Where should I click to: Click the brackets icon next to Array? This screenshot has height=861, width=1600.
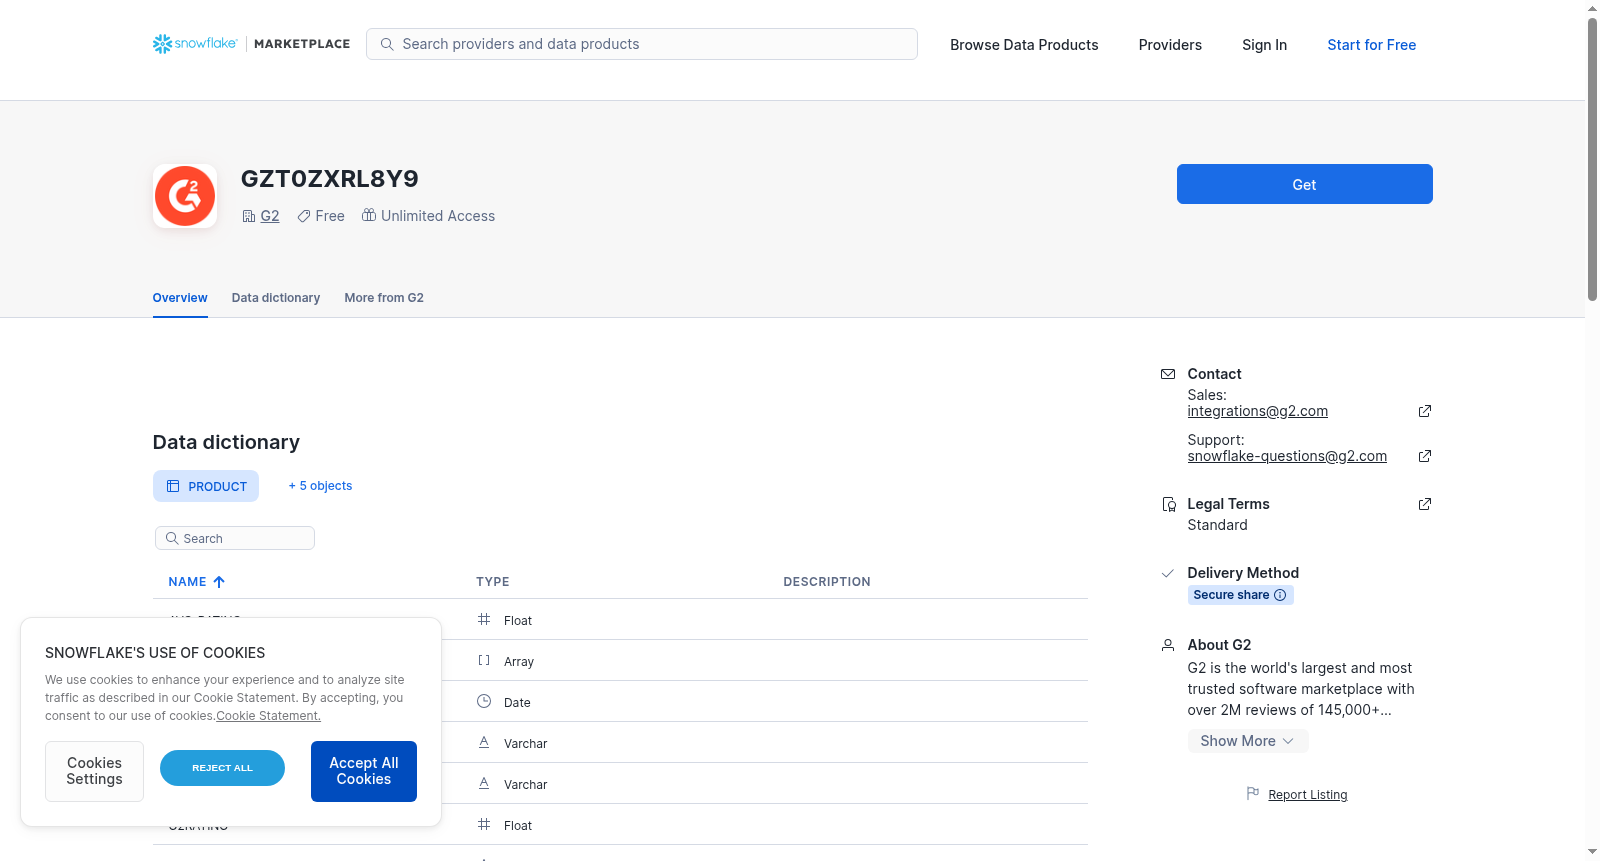[484, 661]
